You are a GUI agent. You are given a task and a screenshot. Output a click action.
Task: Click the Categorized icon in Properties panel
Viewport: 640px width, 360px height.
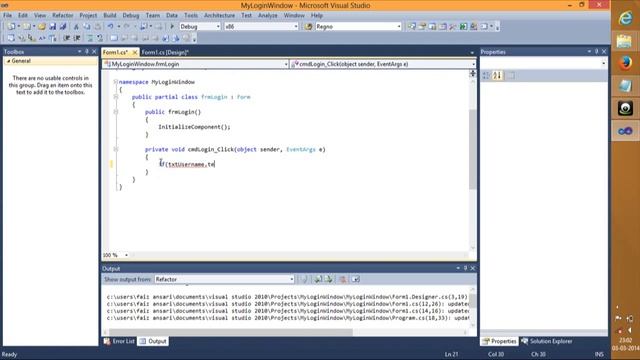tap(486, 76)
